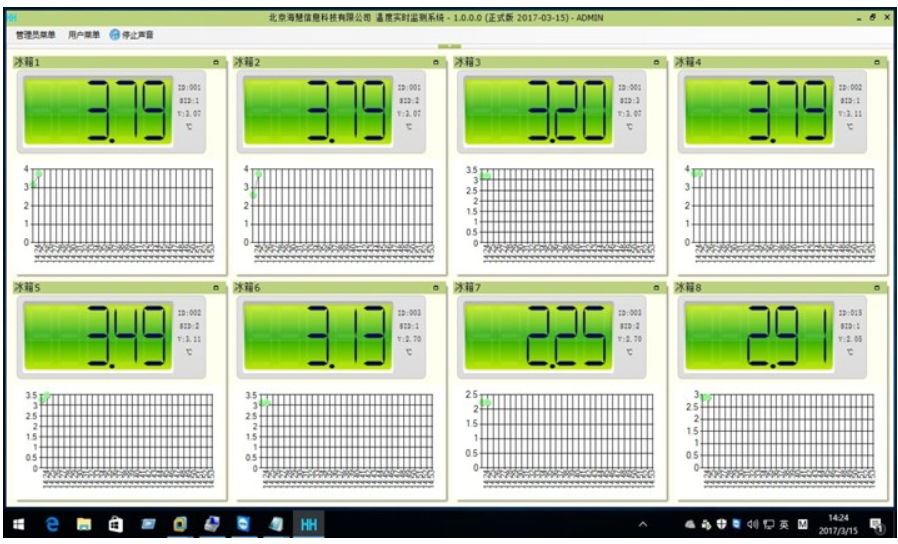Collapse the 冰箱4 panel

[x=877, y=63]
